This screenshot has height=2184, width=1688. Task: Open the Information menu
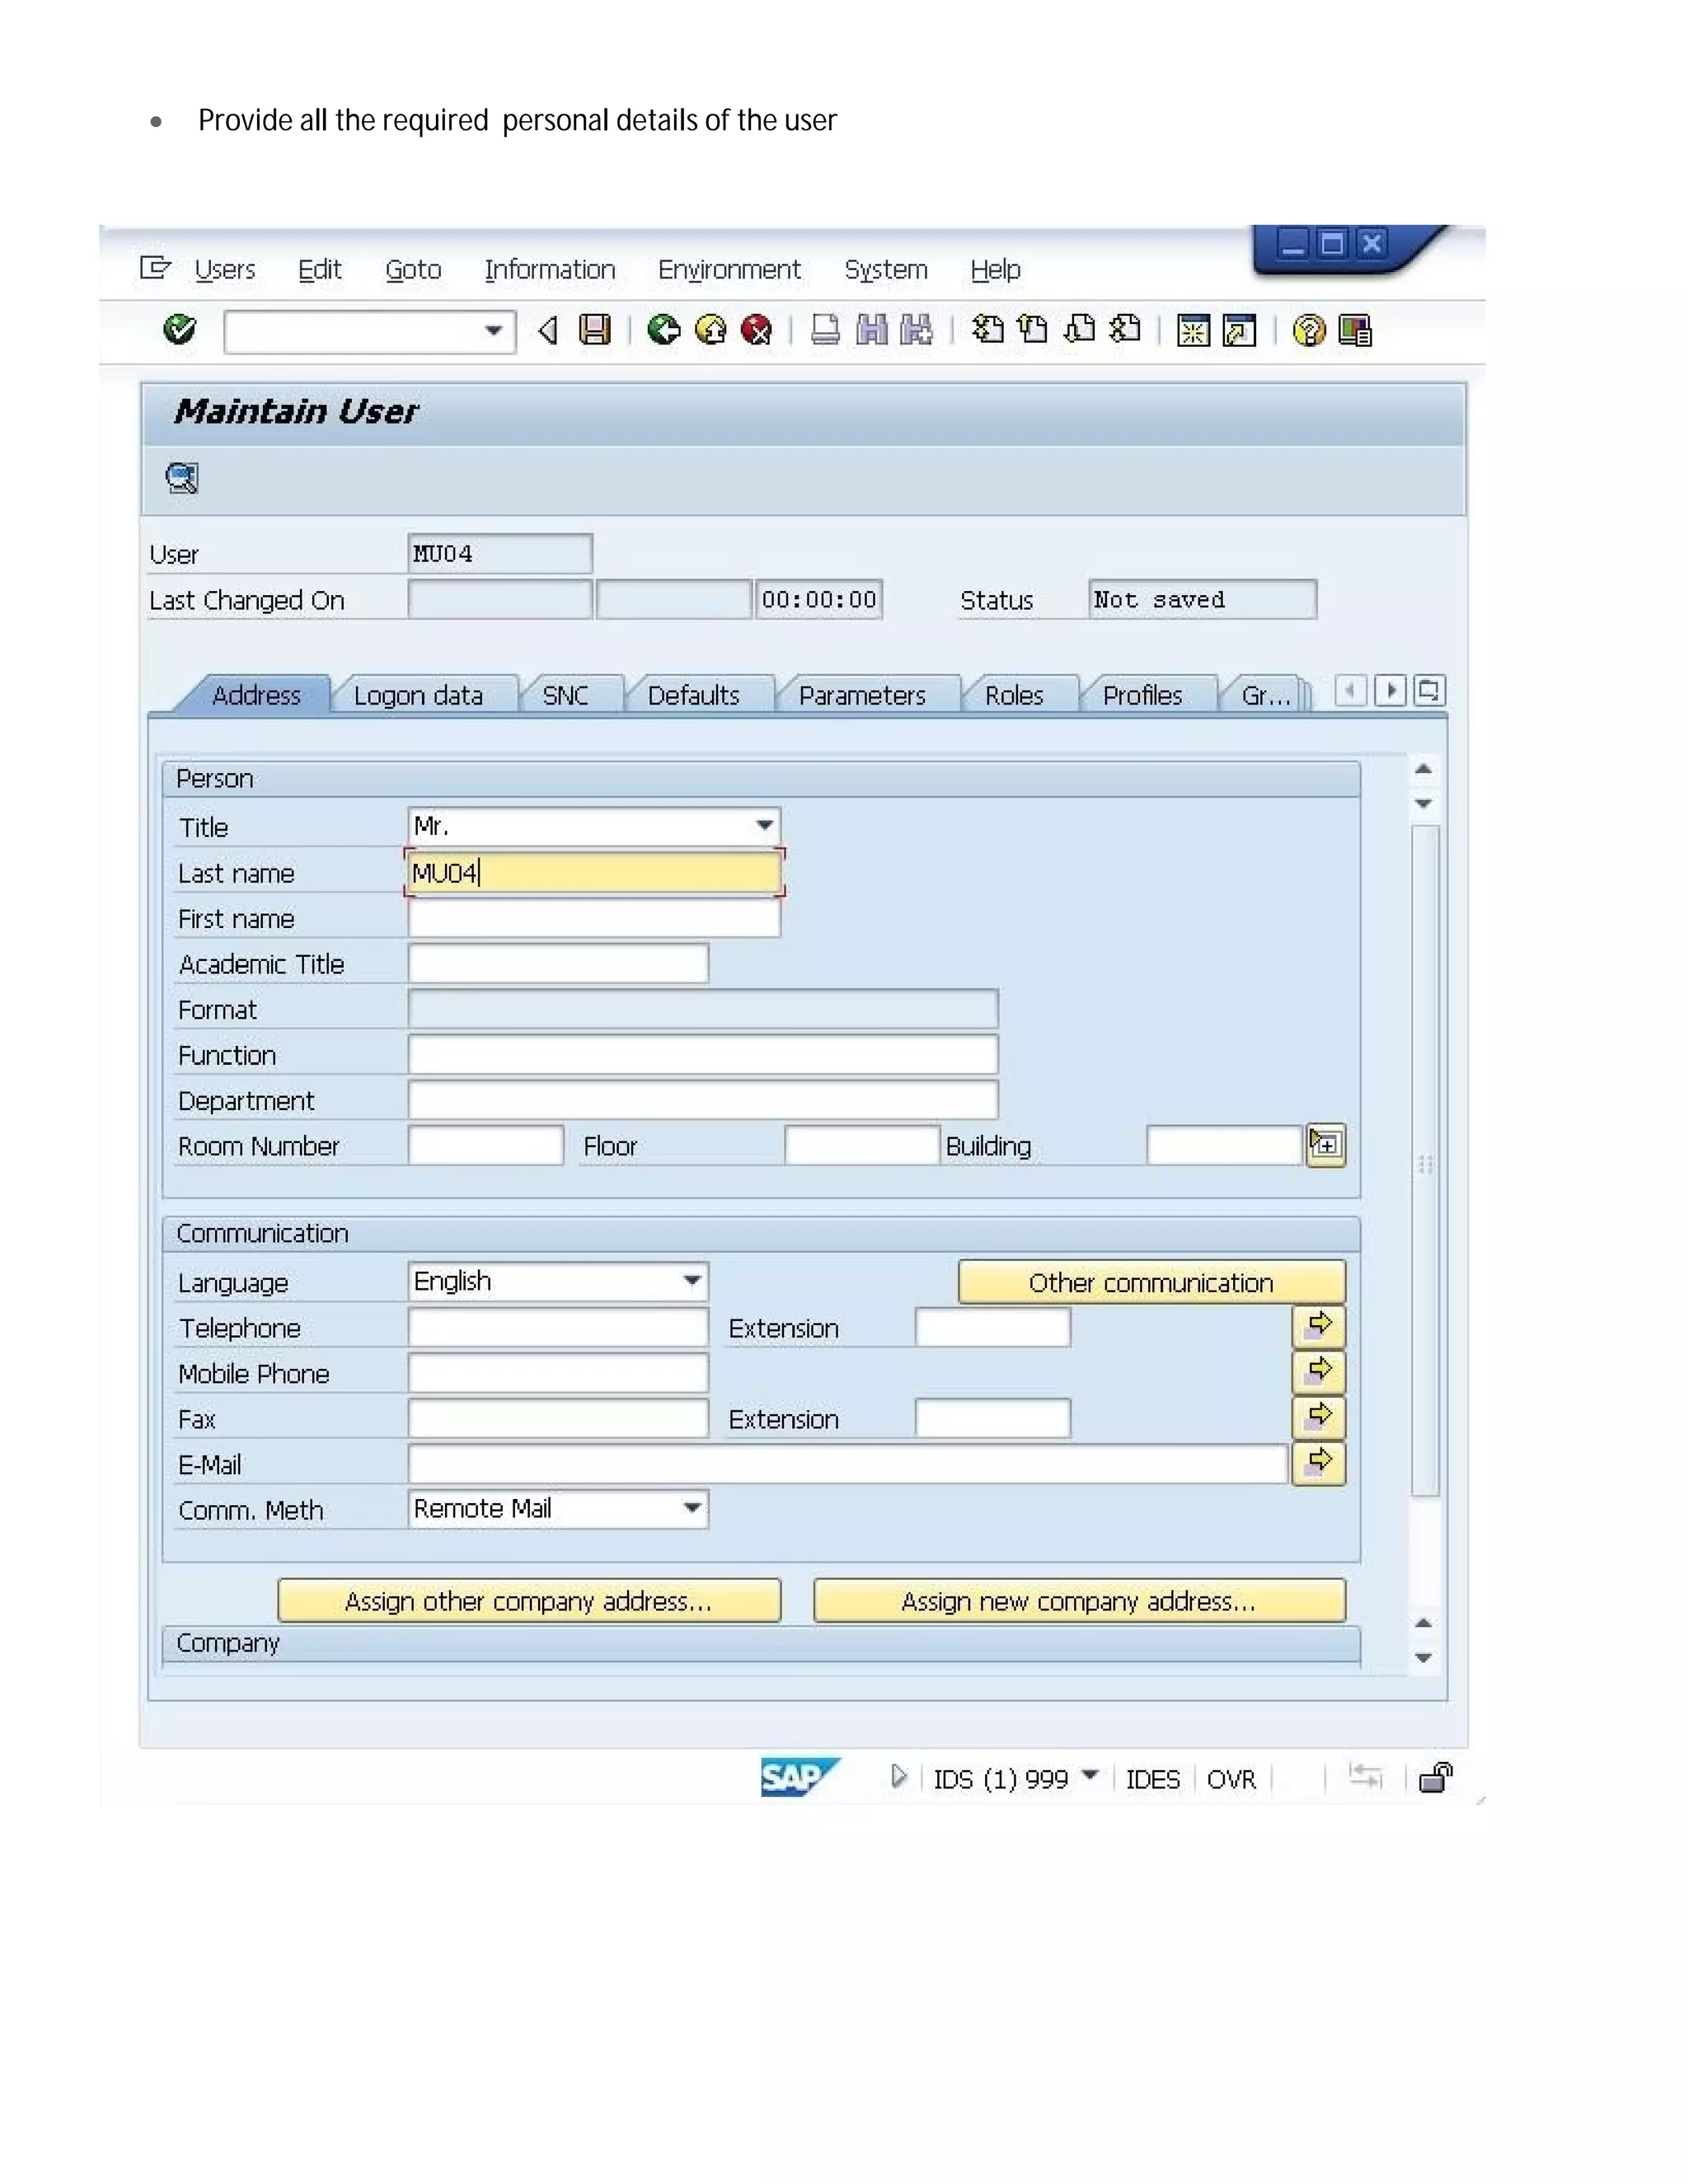(x=550, y=269)
